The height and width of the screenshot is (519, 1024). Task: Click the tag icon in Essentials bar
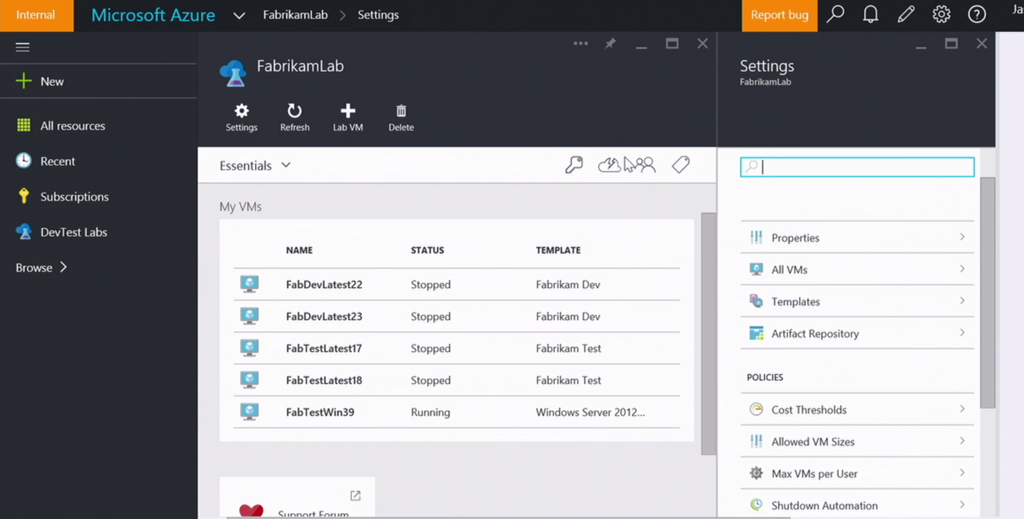(681, 165)
